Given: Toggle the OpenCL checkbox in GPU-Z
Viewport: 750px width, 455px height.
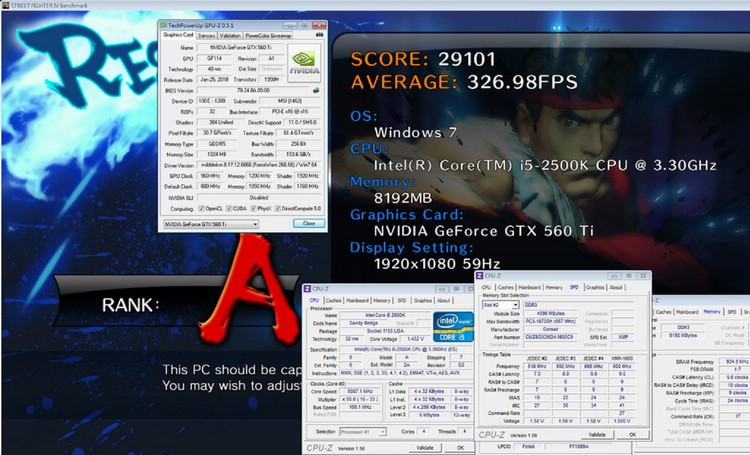Looking at the screenshot, I should pos(201,209).
